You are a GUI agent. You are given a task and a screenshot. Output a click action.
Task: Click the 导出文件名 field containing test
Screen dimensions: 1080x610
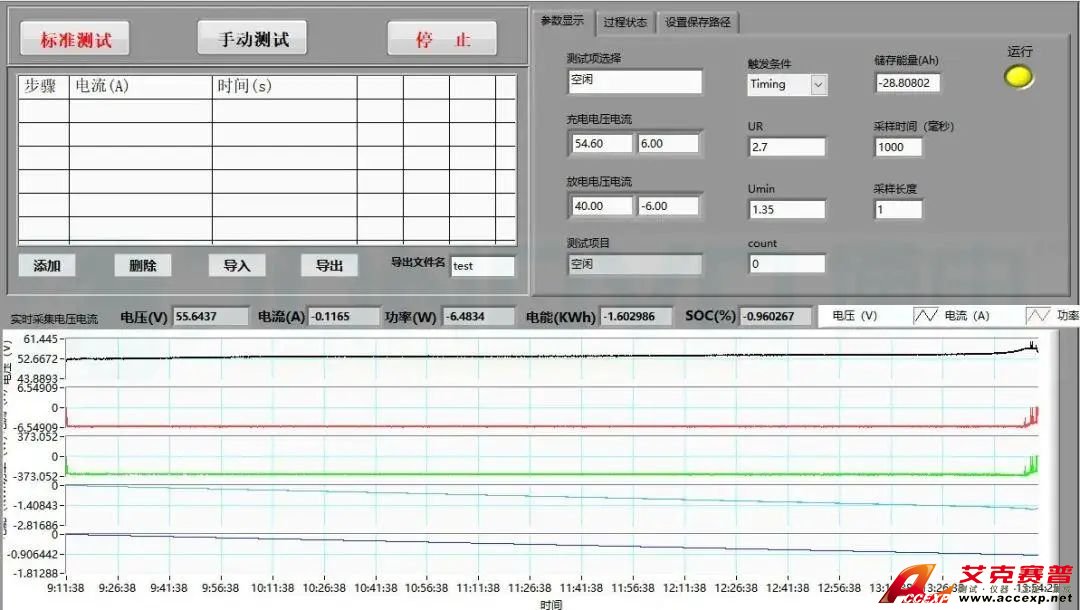482,266
